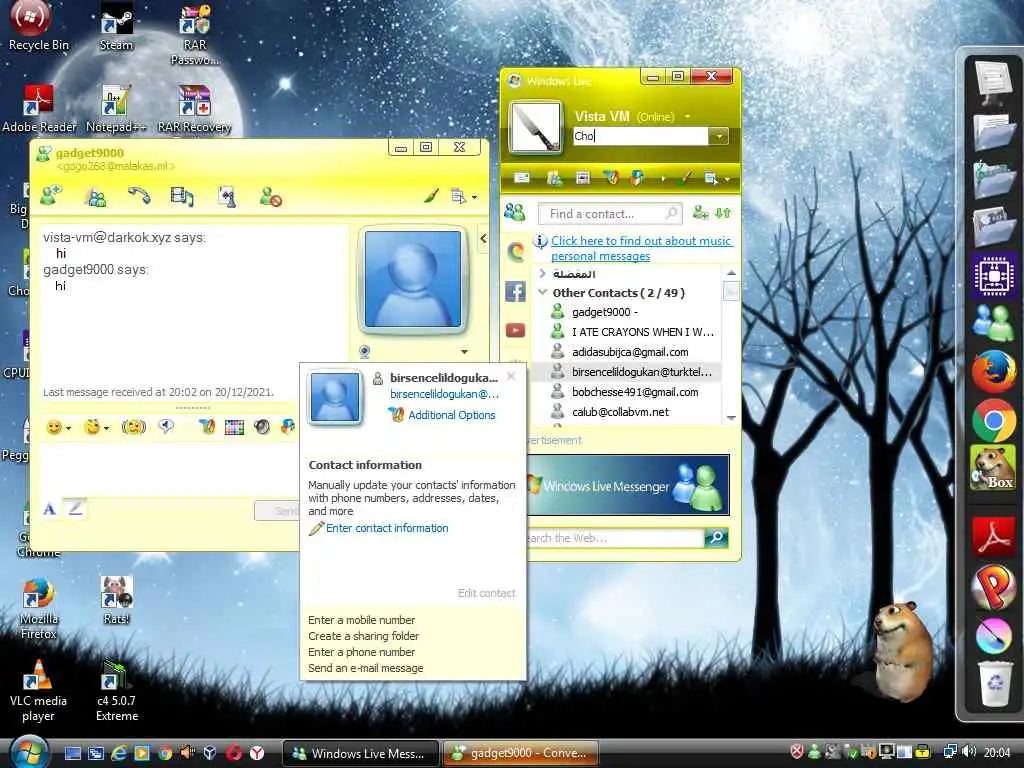
Task: Invite someone to this conversation icon
Action: (51, 196)
